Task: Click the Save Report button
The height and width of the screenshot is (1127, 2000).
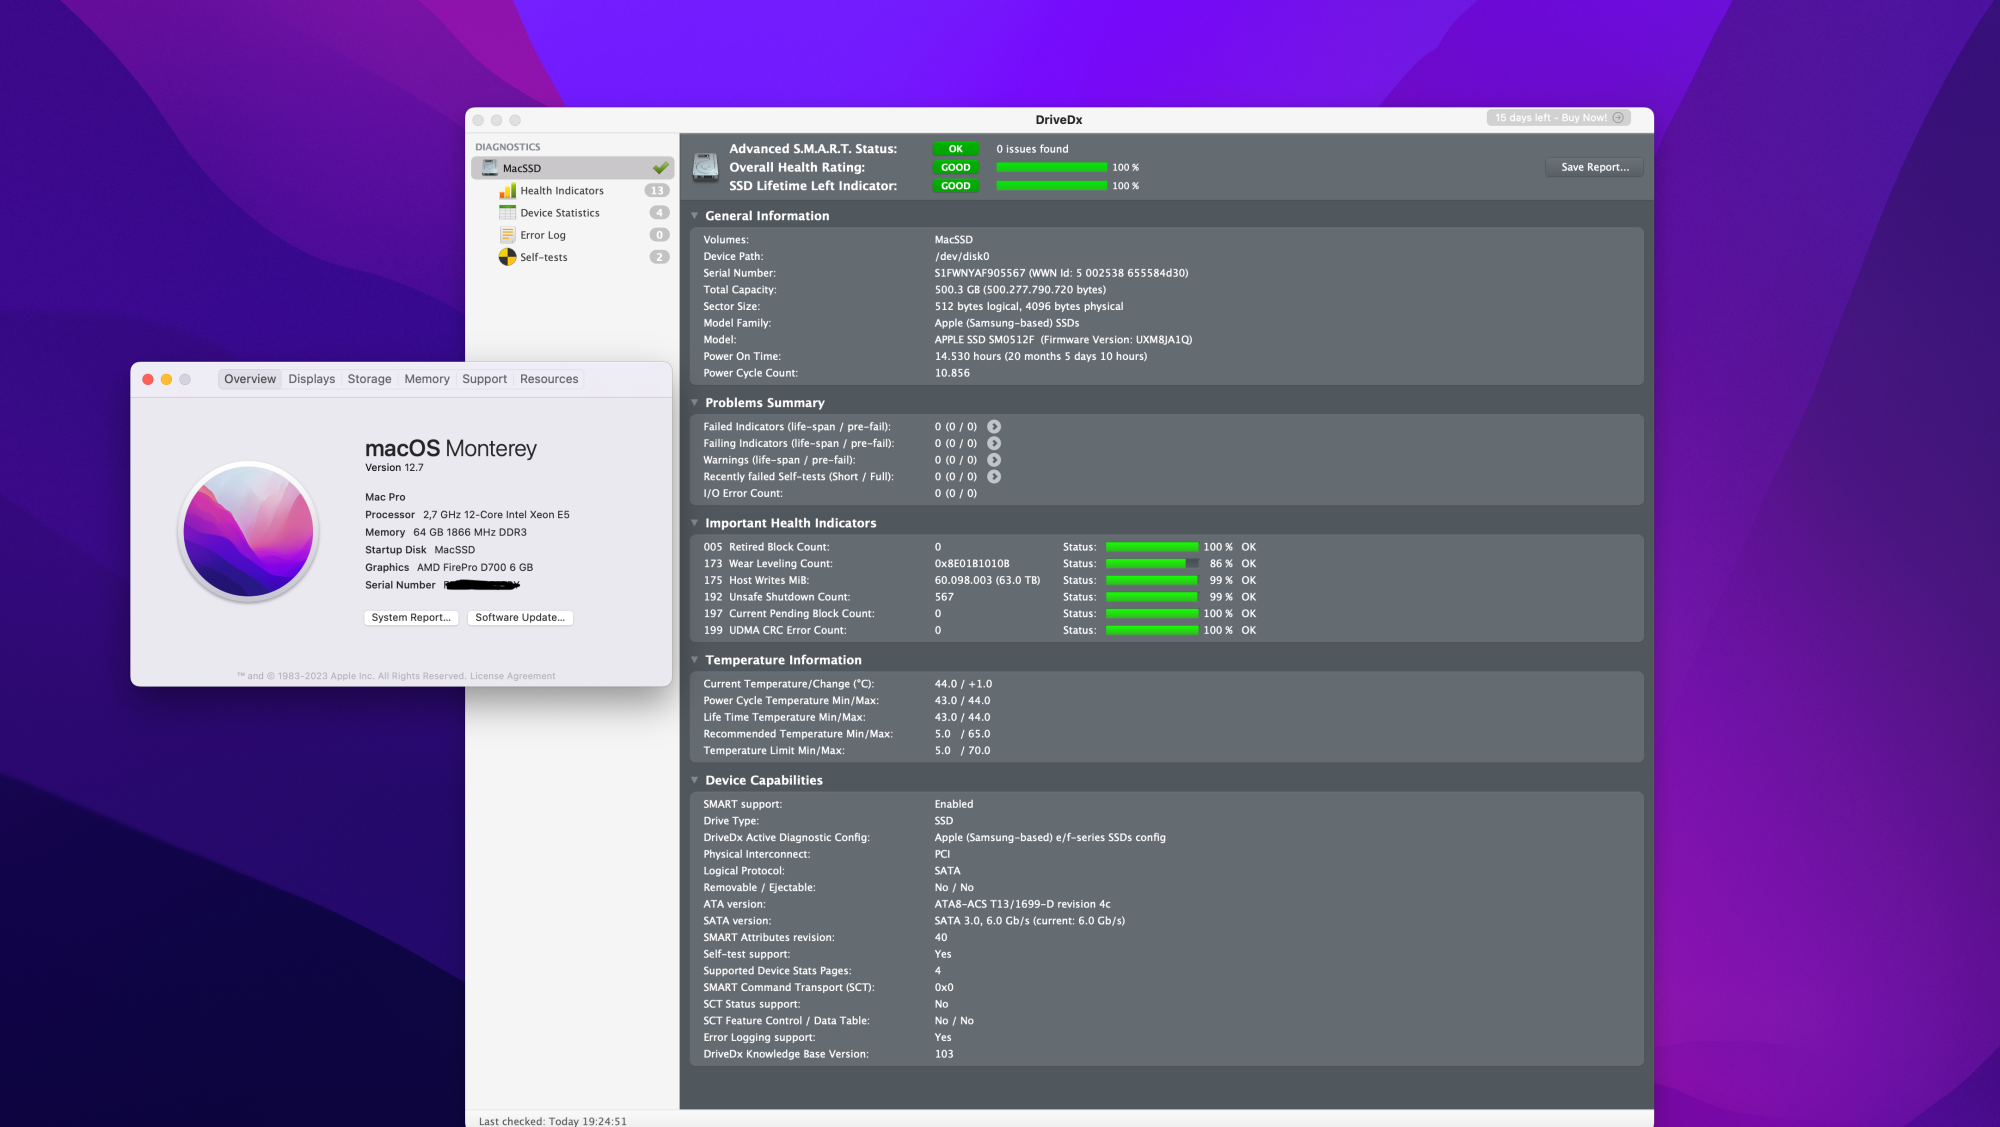Action: 1594,167
